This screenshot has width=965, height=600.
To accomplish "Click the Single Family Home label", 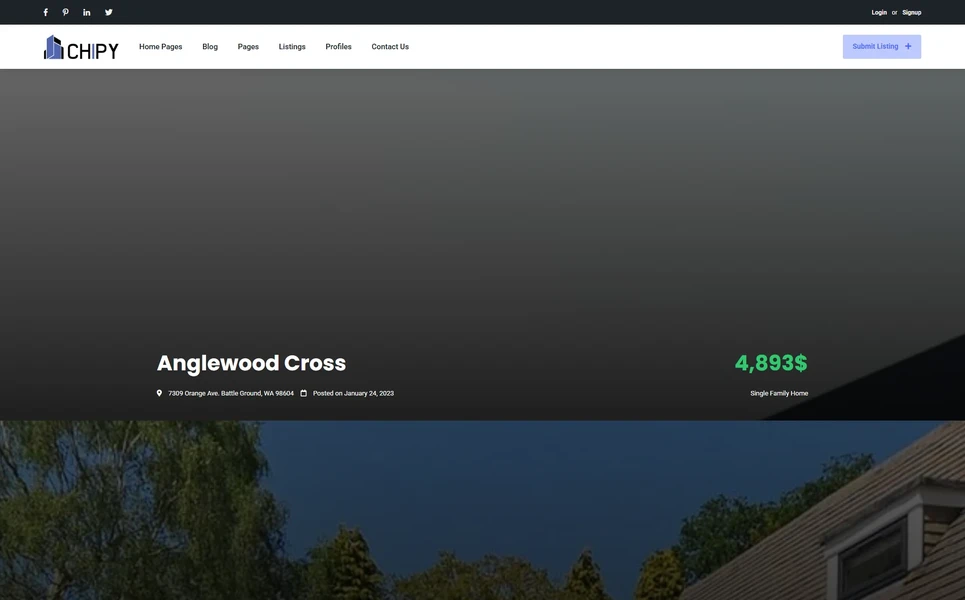I will tap(780, 393).
